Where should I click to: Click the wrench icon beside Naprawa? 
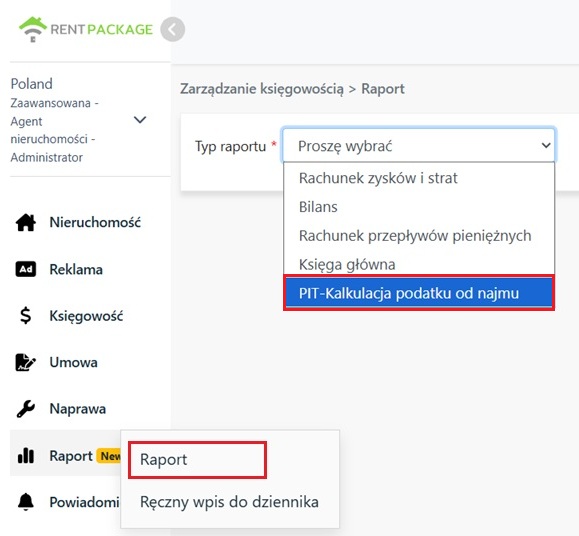pos(26,409)
